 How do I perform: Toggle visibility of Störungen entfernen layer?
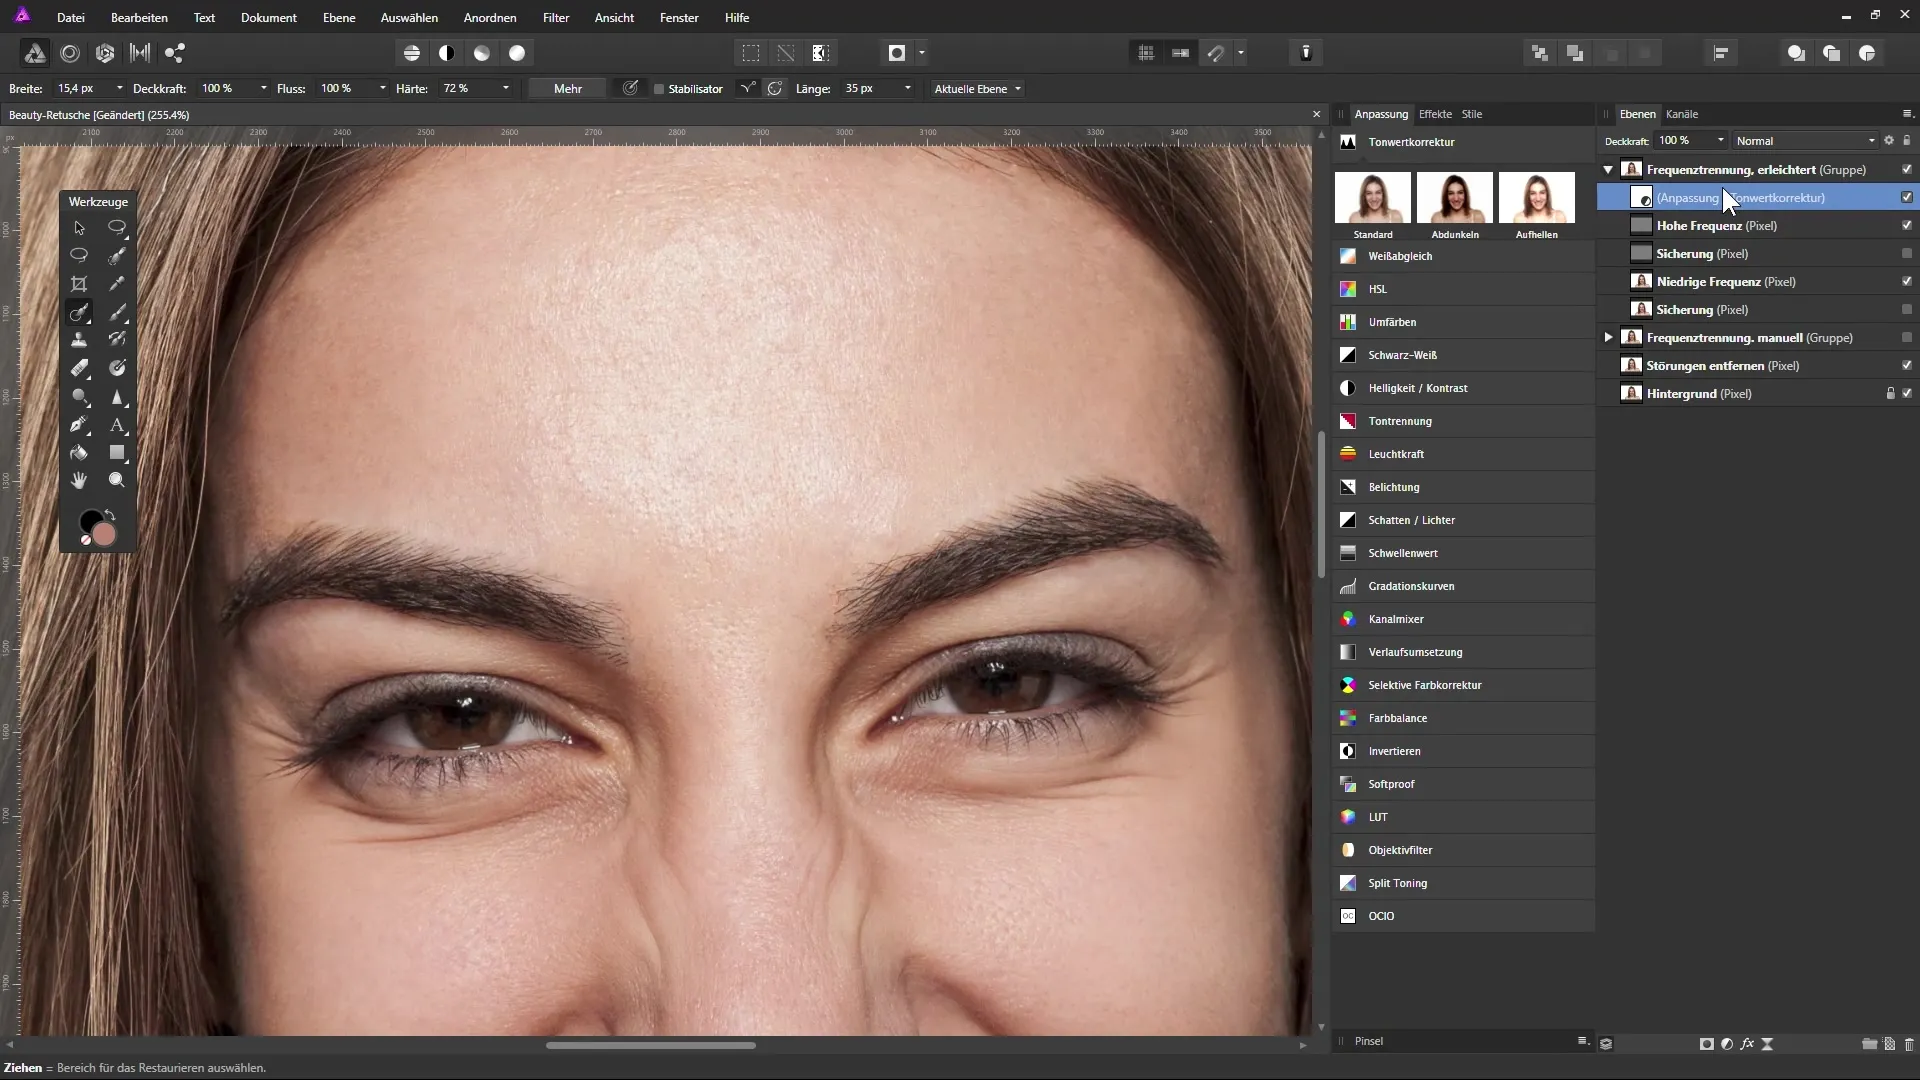coord(1907,366)
